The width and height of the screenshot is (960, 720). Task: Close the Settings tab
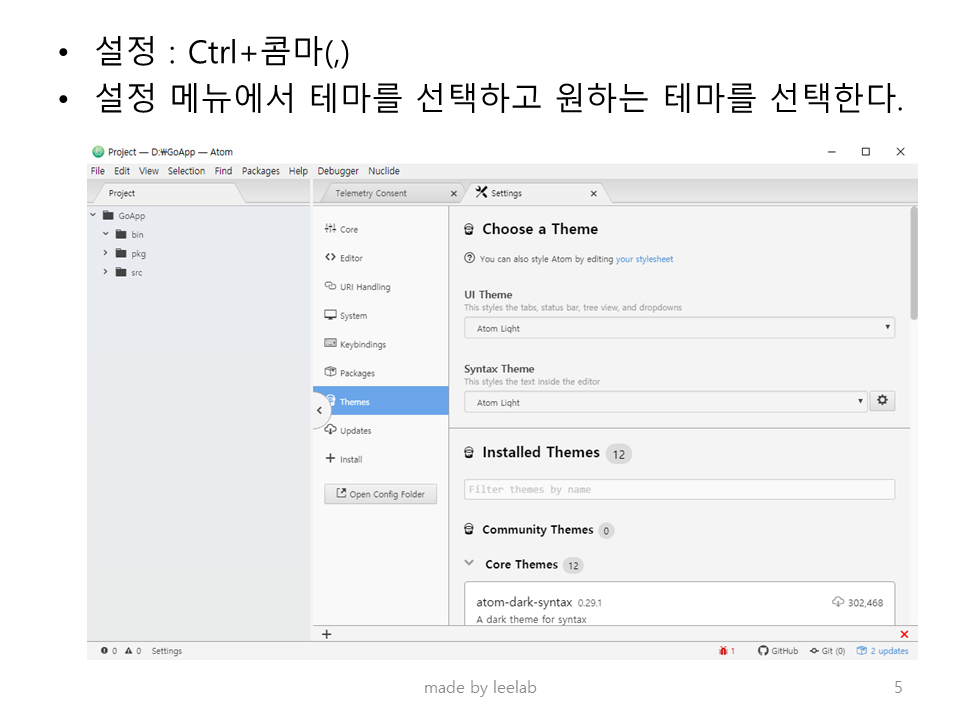coord(593,193)
